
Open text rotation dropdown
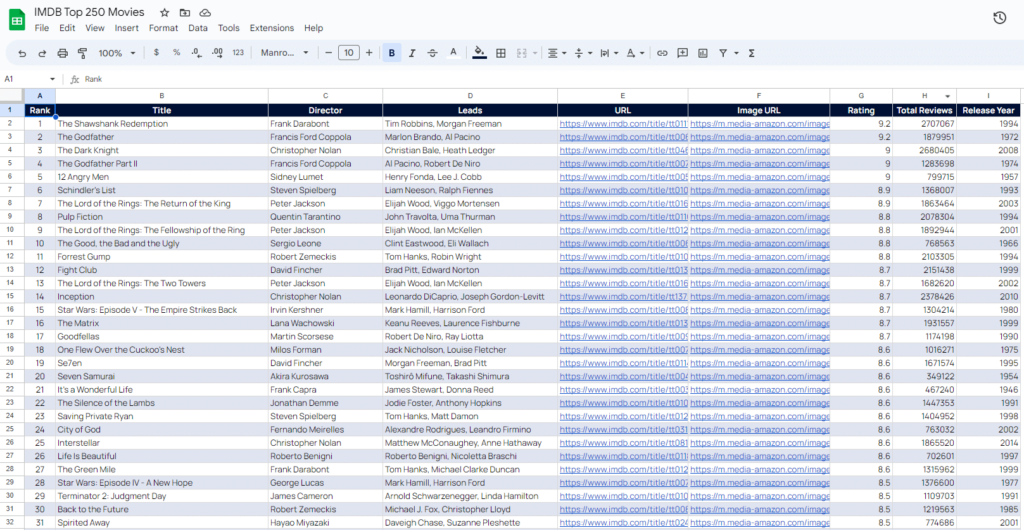click(635, 53)
